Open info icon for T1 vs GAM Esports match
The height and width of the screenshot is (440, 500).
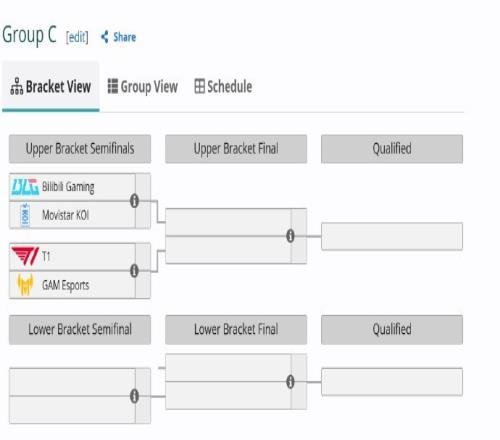(x=134, y=271)
